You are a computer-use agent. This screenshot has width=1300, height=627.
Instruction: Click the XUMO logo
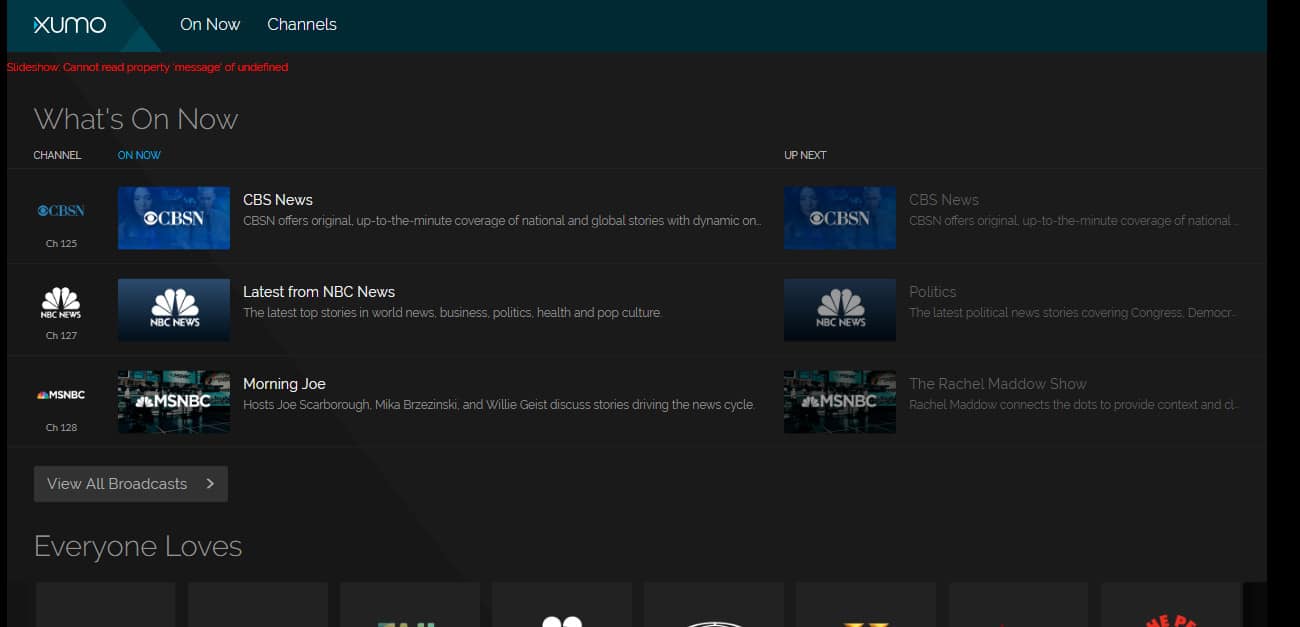(x=69, y=25)
